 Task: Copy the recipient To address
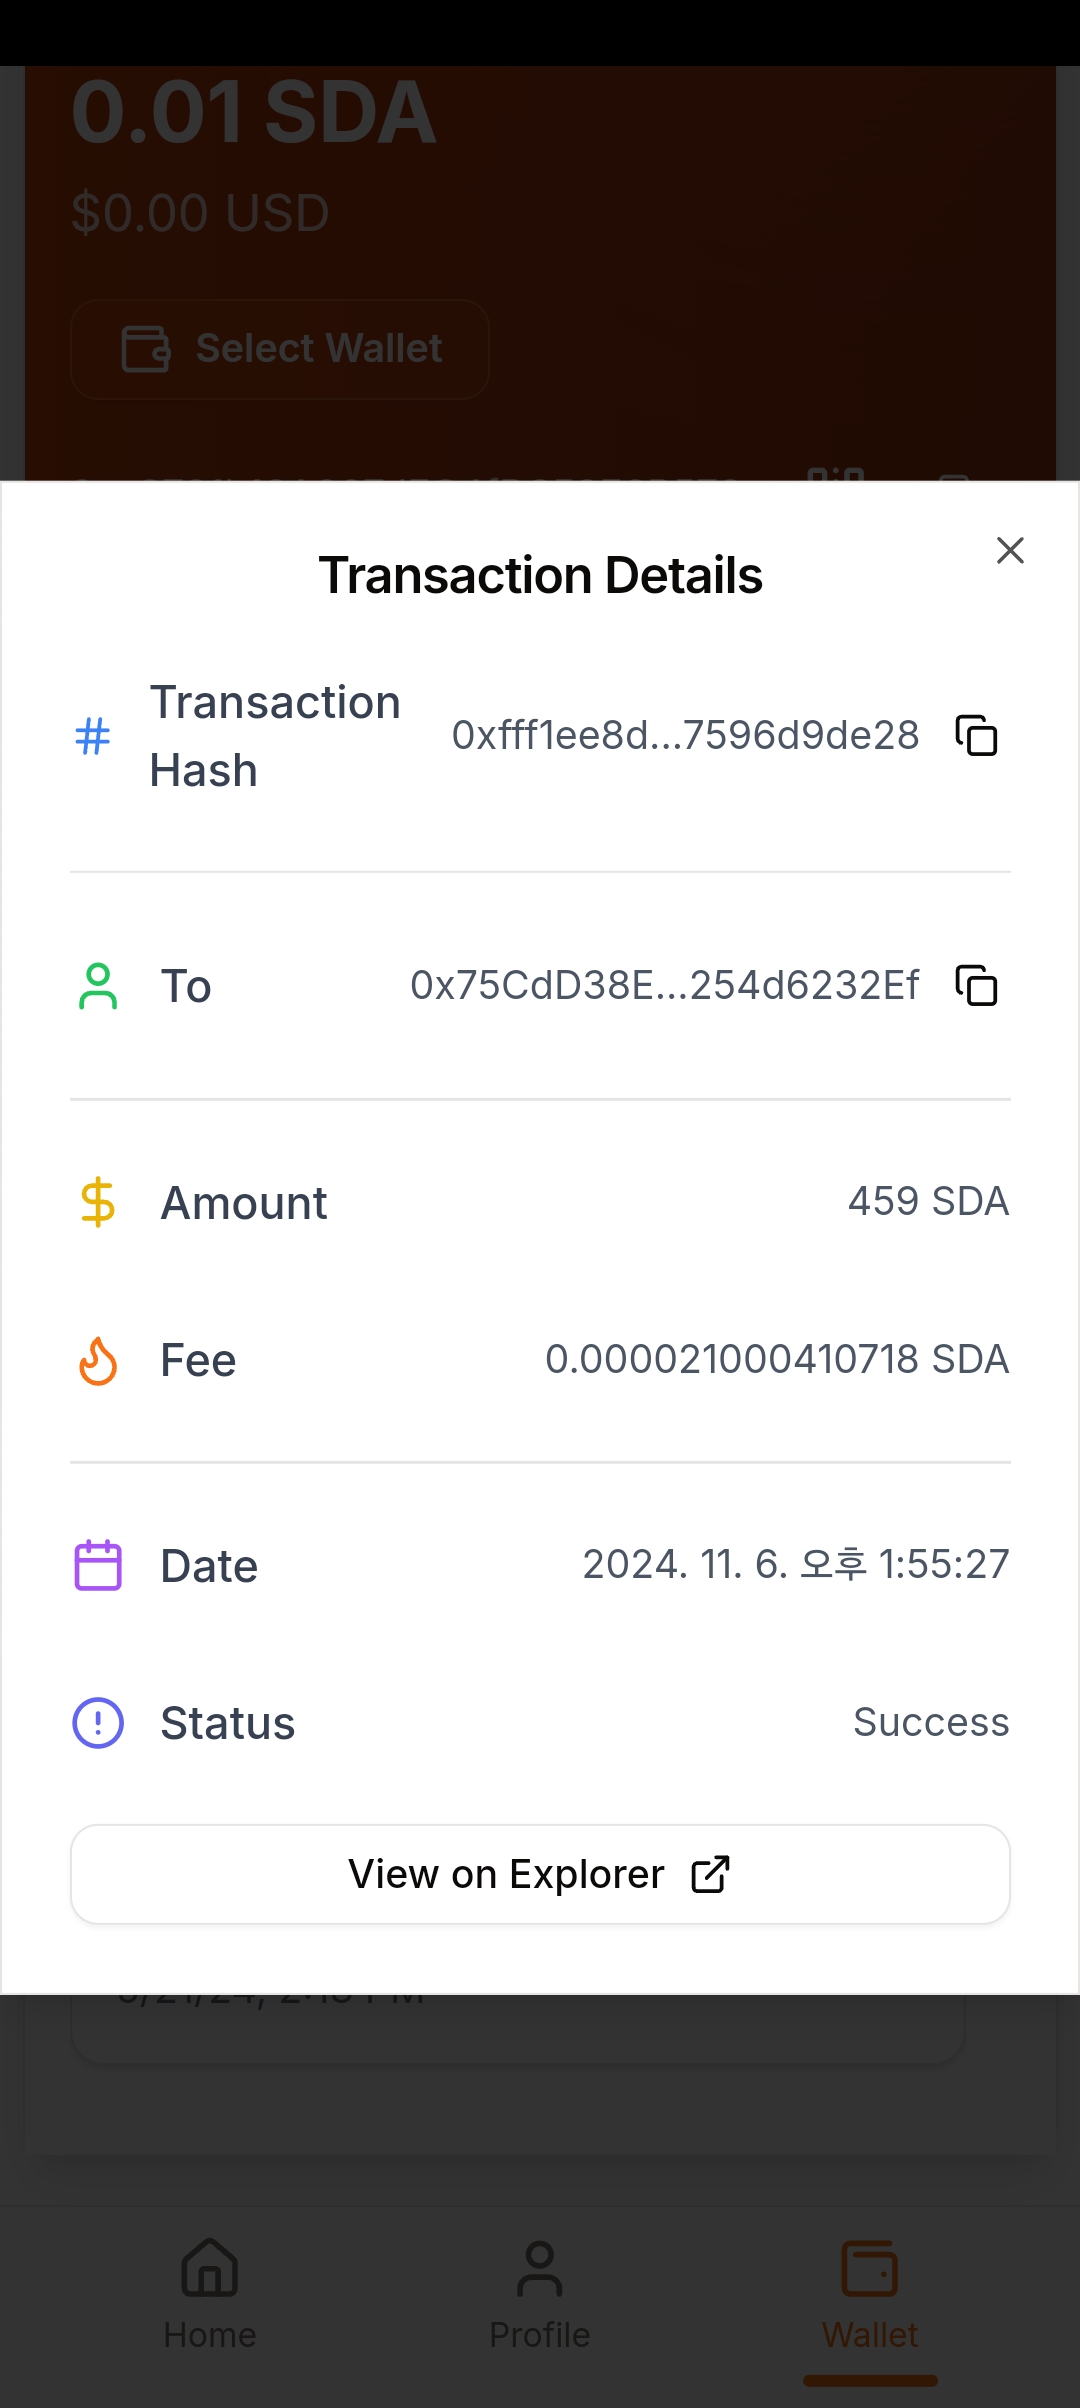pos(976,986)
